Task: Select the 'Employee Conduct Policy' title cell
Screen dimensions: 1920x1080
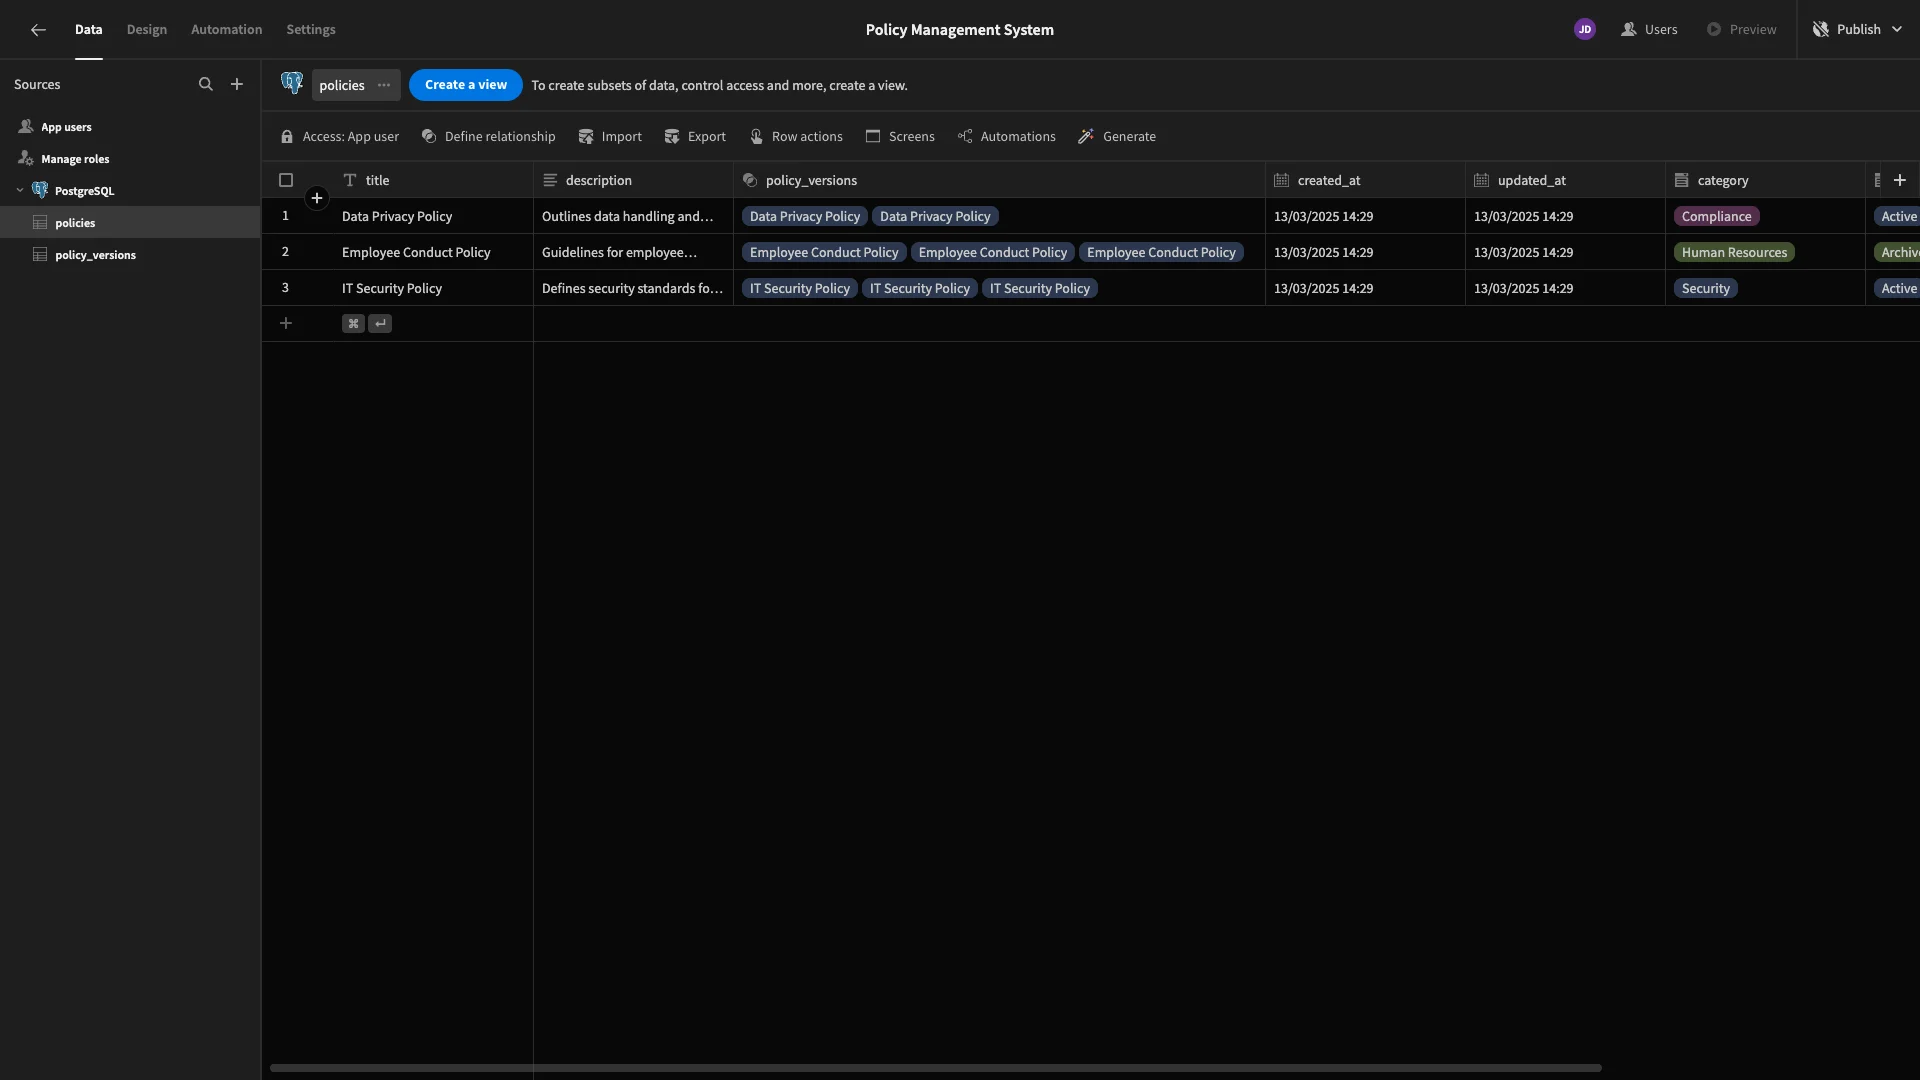Action: click(433, 253)
